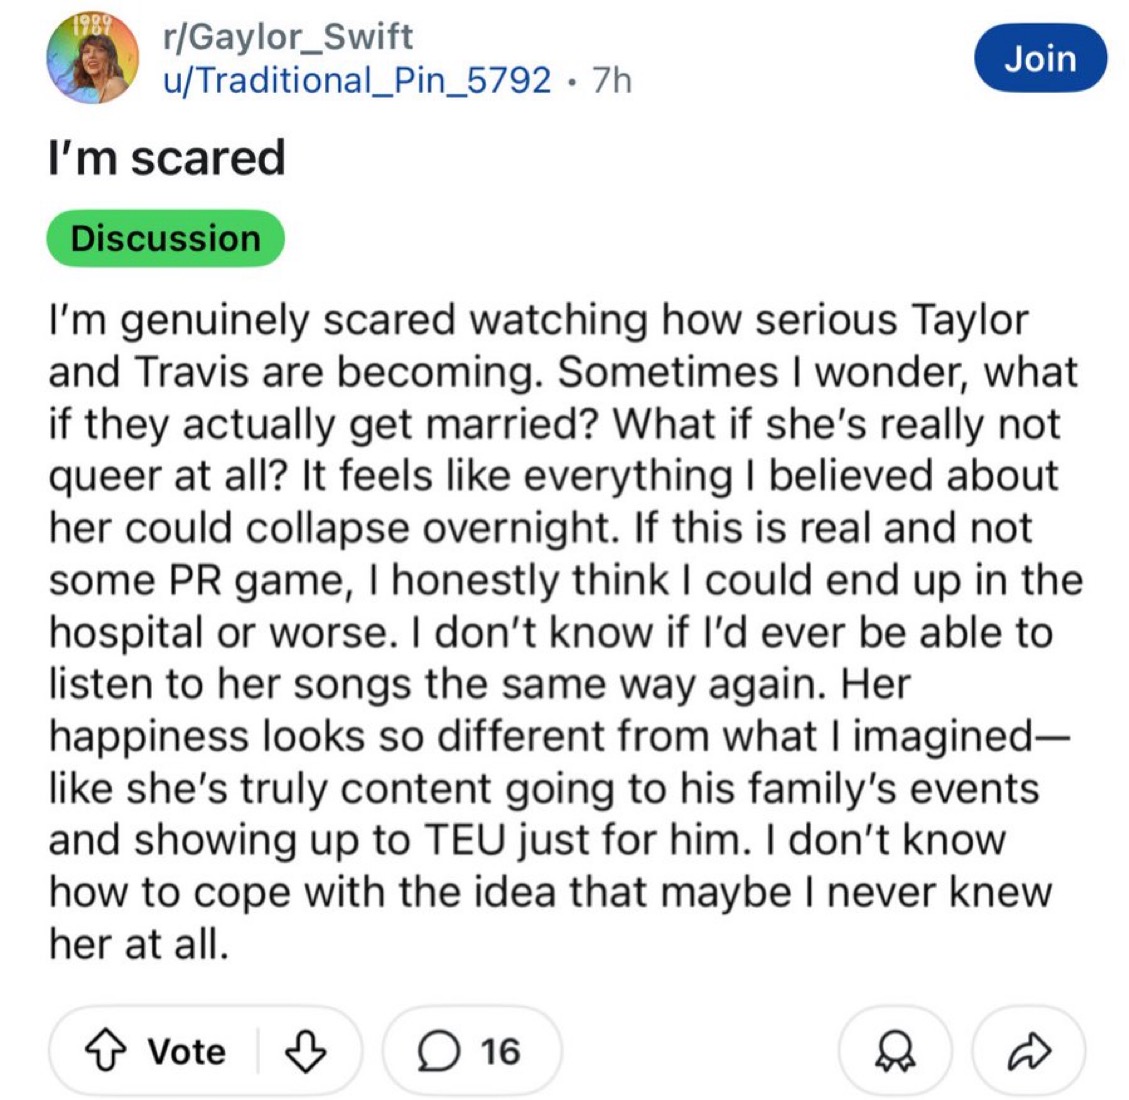Viewport: 1129px width, 1100px height.
Task: Downvote the post with the down arrow
Action: click(307, 1050)
